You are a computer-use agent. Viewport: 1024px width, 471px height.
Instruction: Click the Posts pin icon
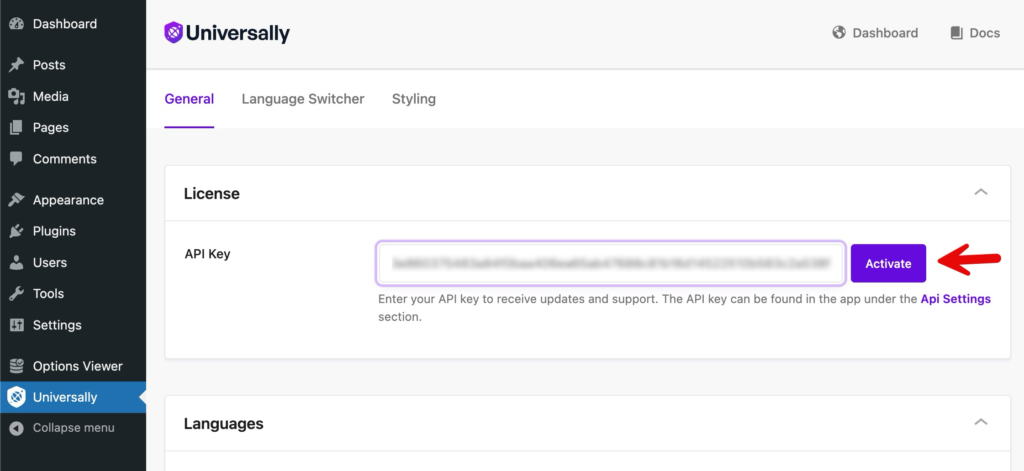pyautogui.click(x=16, y=65)
